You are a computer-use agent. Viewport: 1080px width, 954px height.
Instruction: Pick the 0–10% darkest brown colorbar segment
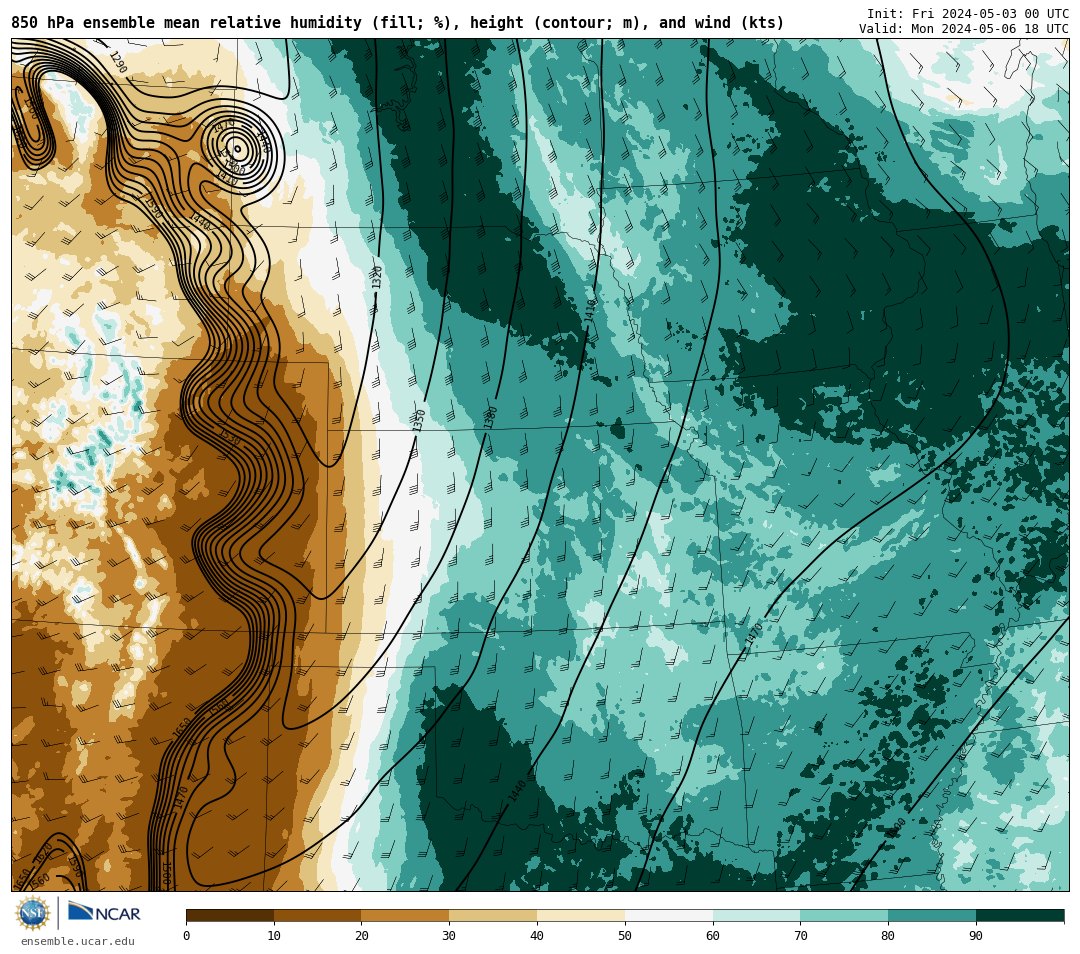[230, 916]
